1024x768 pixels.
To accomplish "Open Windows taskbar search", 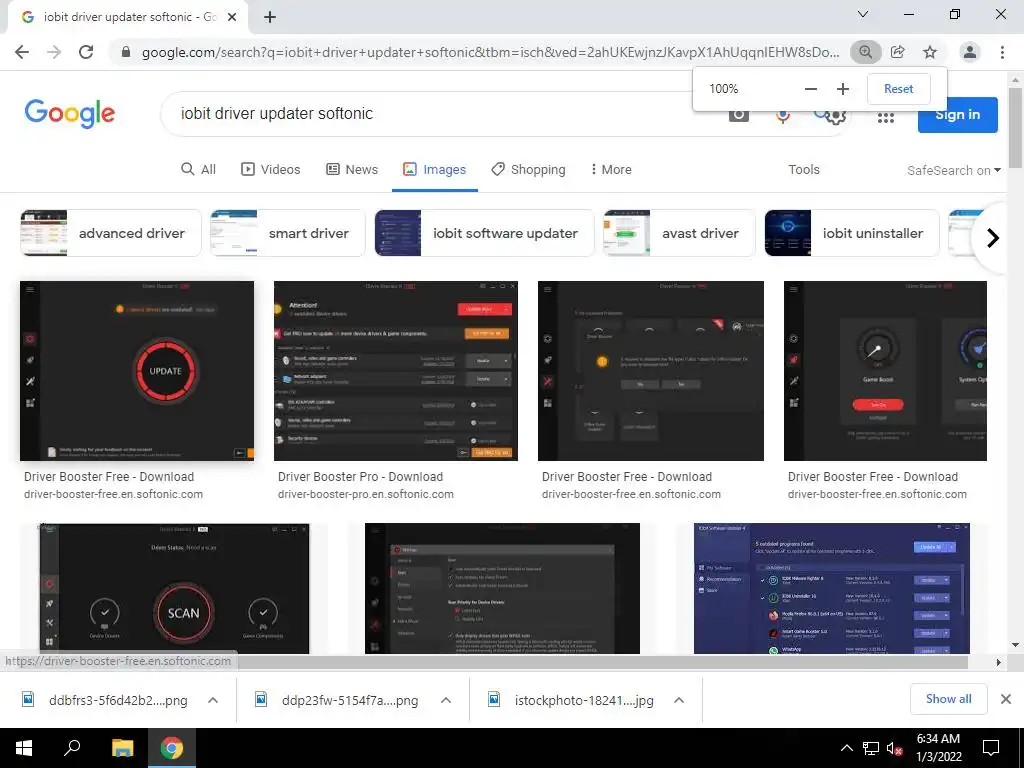I will click(72, 748).
